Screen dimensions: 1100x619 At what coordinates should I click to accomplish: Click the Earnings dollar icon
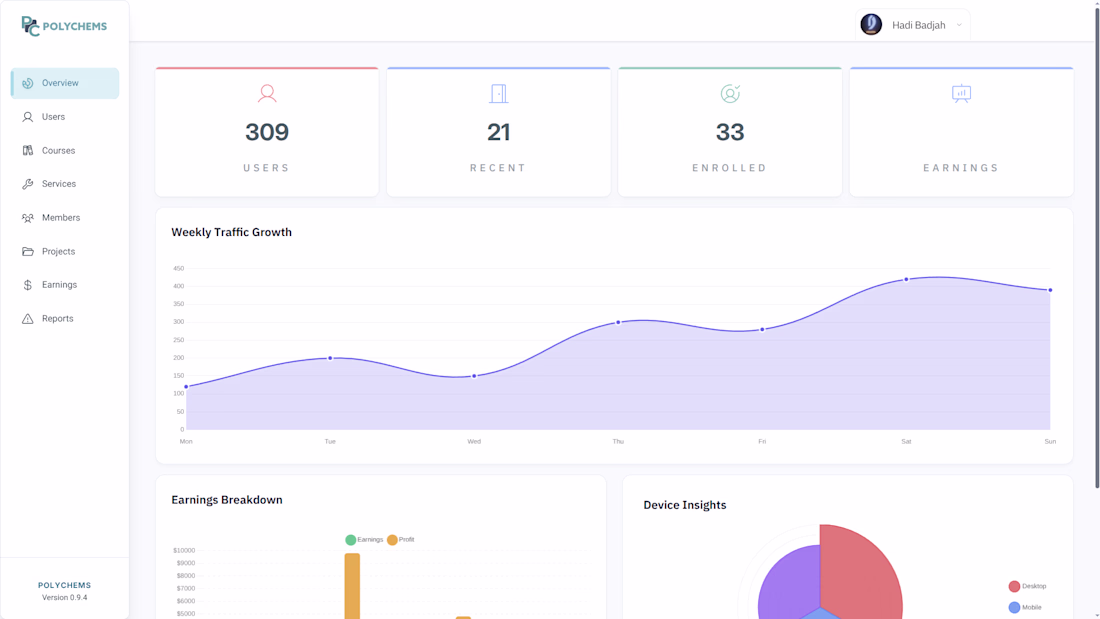27,285
